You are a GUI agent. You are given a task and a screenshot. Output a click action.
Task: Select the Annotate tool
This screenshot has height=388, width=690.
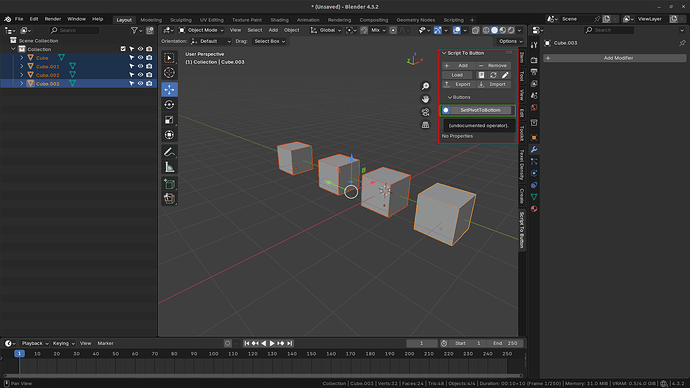pyautogui.click(x=169, y=152)
